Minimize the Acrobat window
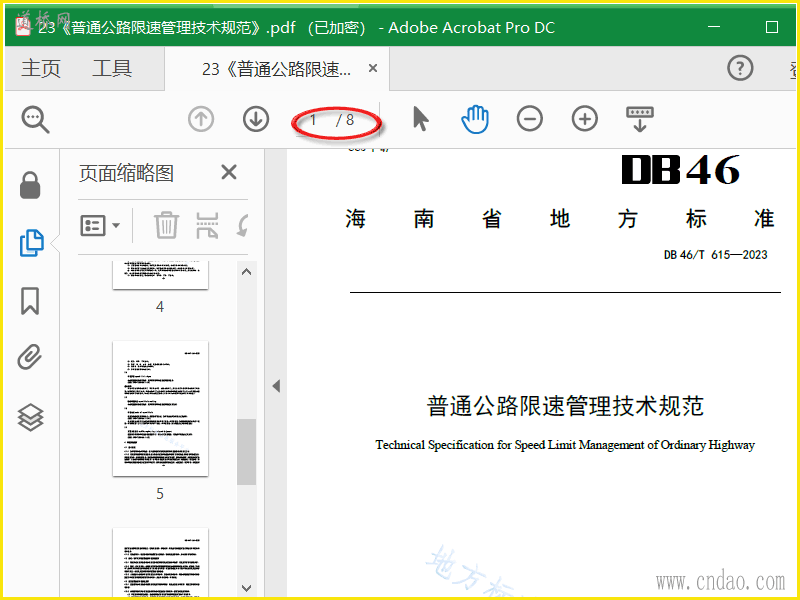The height and width of the screenshot is (600, 800). 714,27
